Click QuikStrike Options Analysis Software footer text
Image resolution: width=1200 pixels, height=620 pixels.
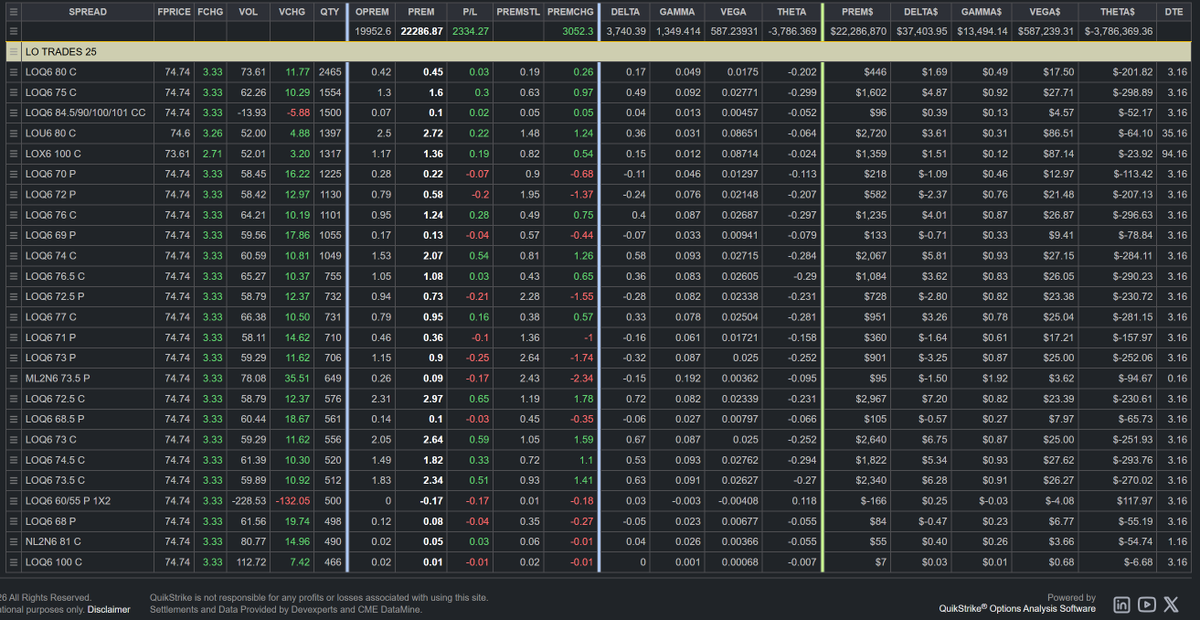coord(1017,608)
